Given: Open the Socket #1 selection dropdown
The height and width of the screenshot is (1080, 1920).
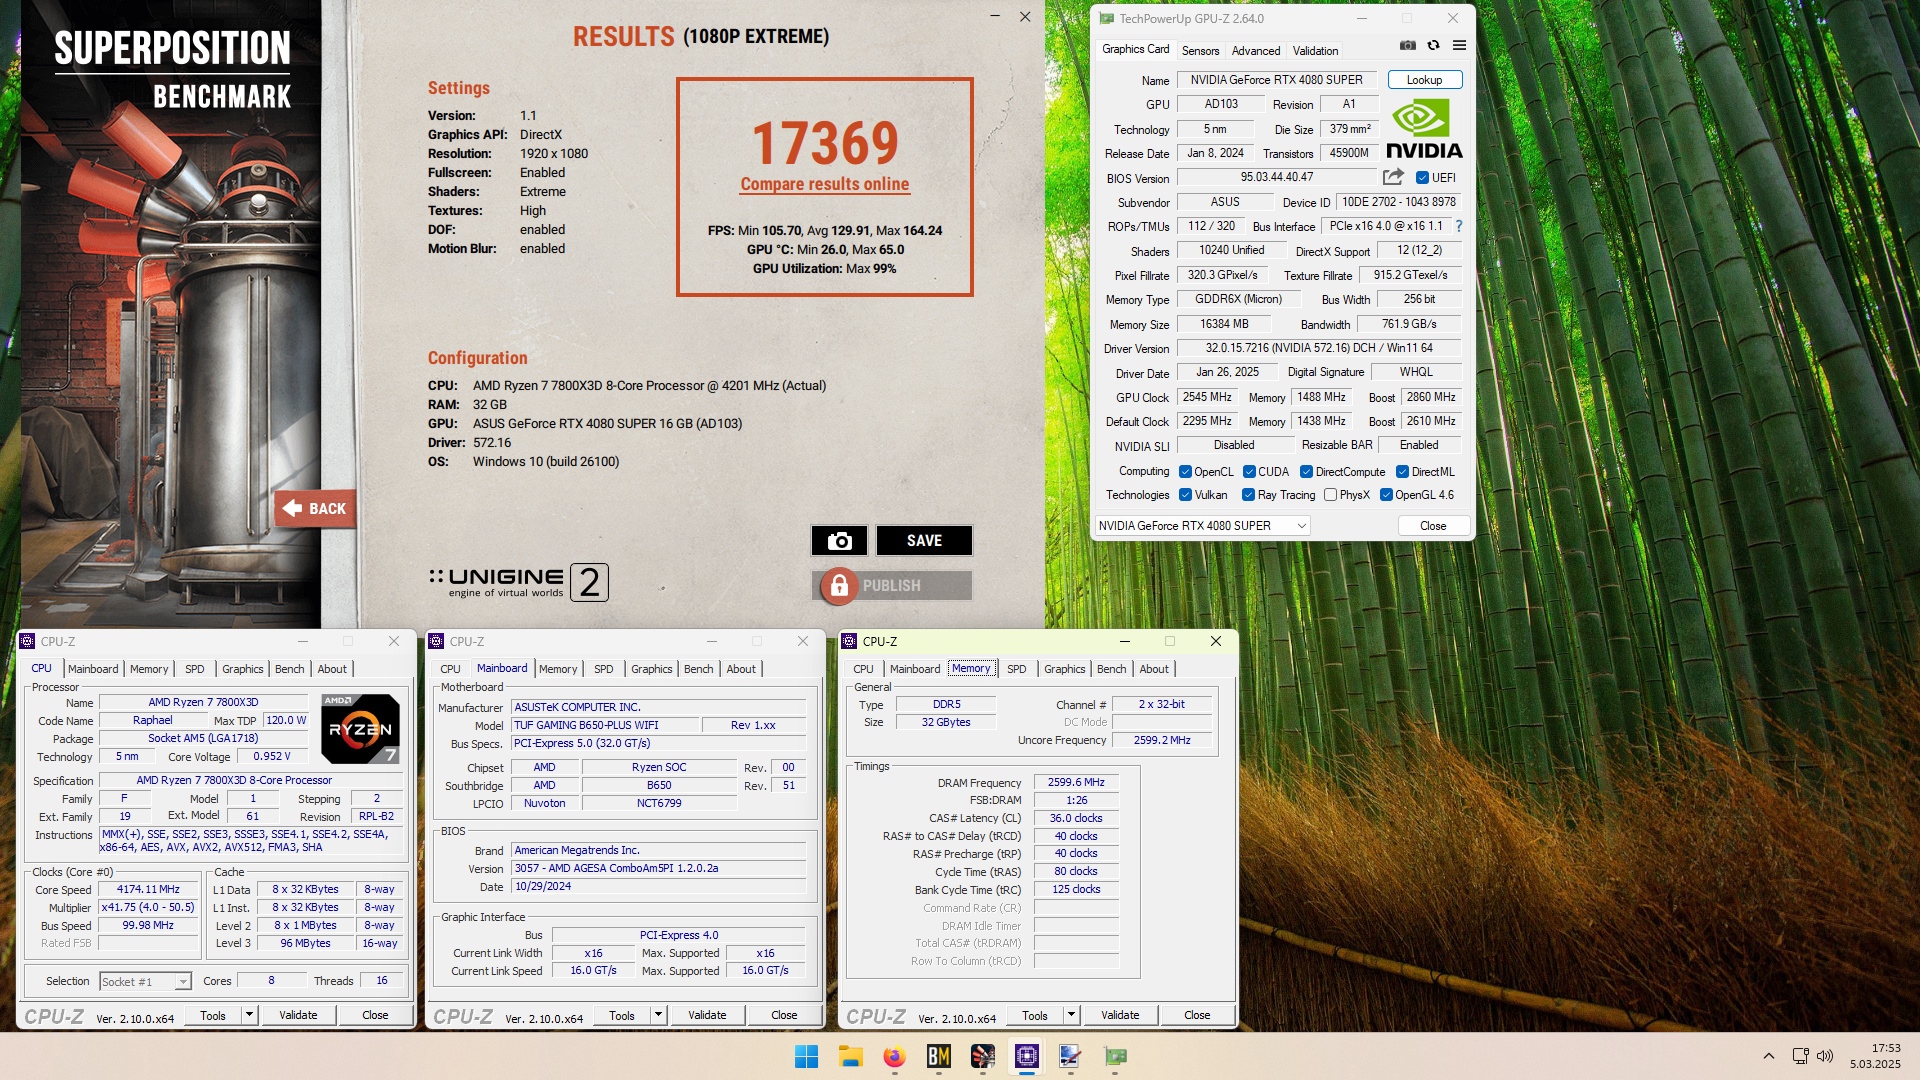Looking at the screenshot, I should tap(145, 982).
